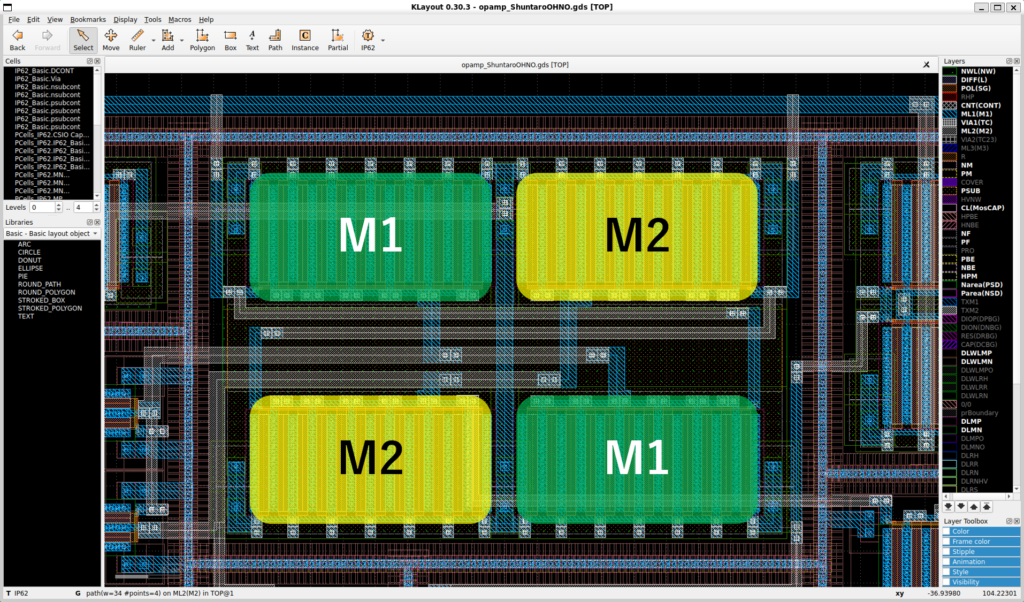
Task: Click the POL(SG) layer color swatch
Action: click(x=950, y=88)
